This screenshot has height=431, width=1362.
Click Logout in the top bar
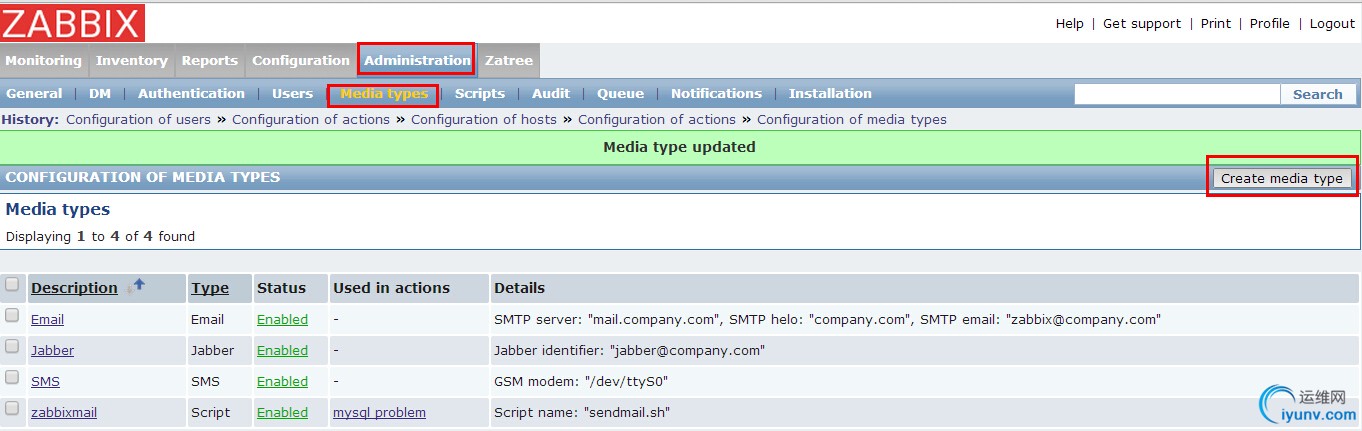(x=1332, y=23)
